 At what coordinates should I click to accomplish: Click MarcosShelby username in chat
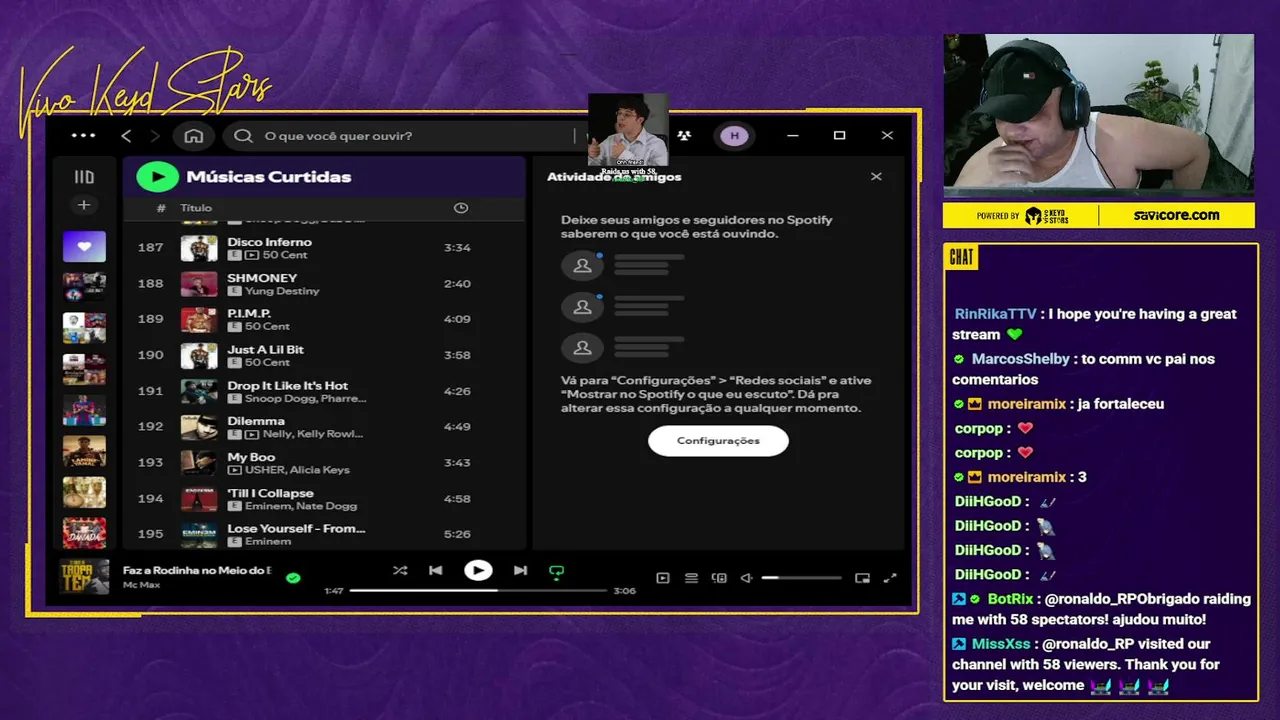(x=1020, y=359)
